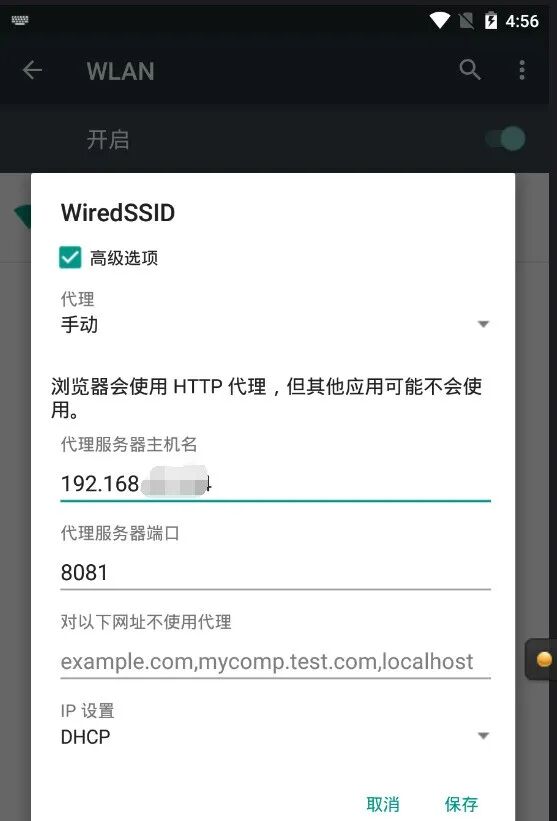Click the bypass proxy example.com field
557x821 pixels.
tap(275, 661)
